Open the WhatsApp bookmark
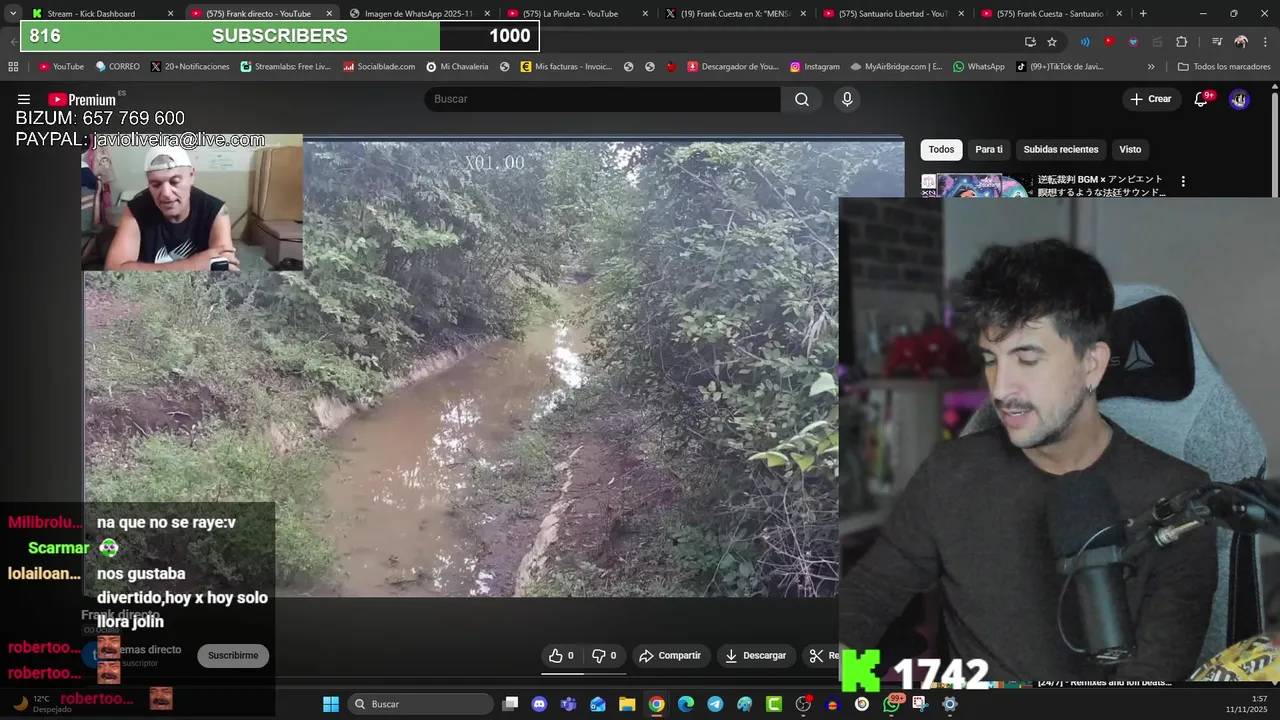1280x720 pixels. [979, 66]
